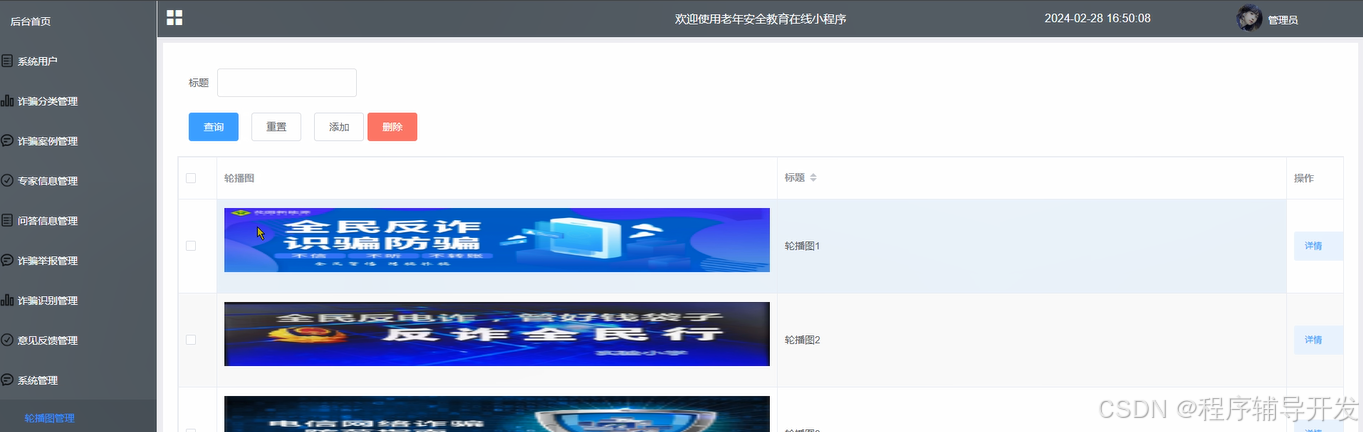
Task: Click the red 删除 button
Action: (392, 127)
